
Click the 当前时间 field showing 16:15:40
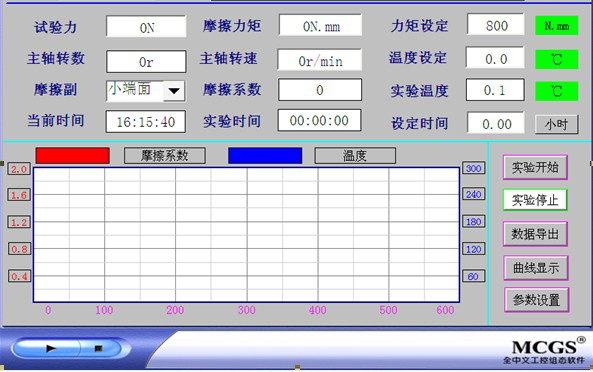click(146, 122)
